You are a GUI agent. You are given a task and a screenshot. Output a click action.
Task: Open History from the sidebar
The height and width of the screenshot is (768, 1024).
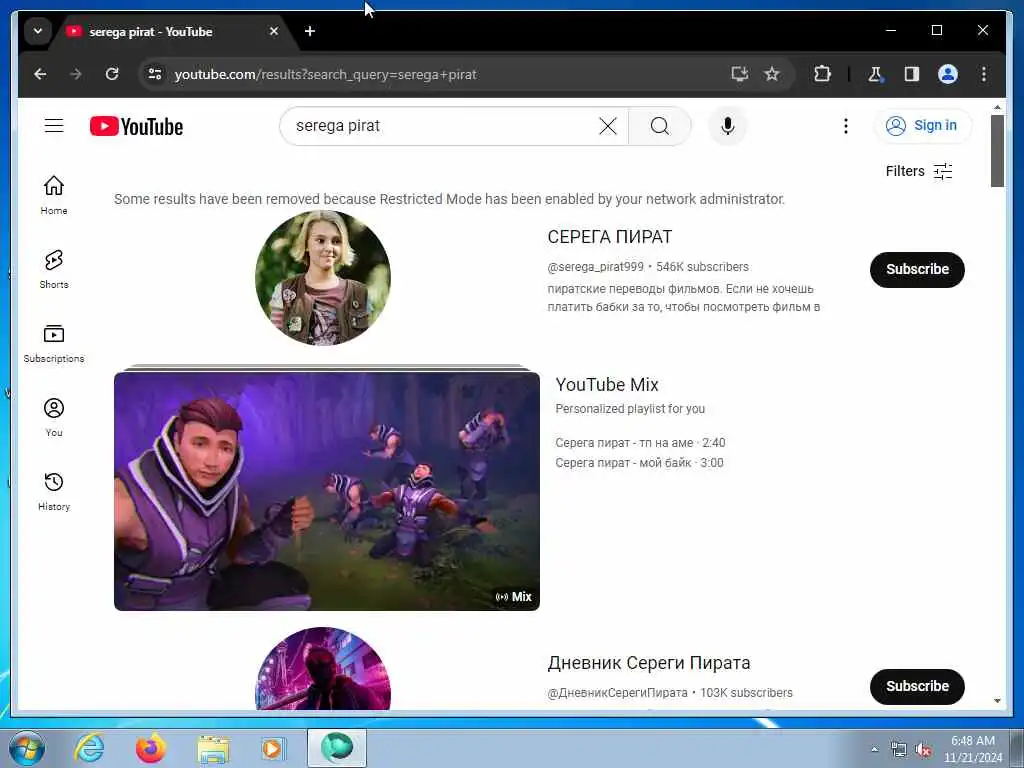click(x=54, y=491)
